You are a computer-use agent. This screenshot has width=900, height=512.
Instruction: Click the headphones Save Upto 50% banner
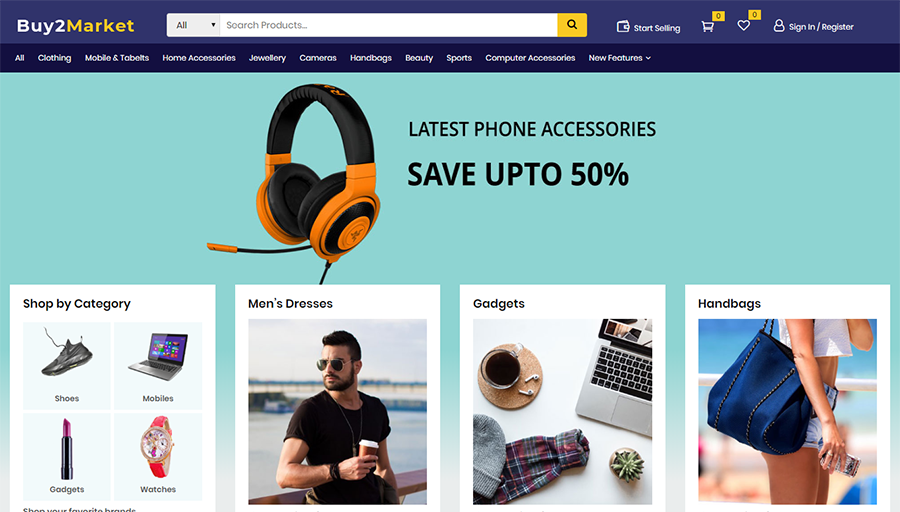[x=450, y=178]
